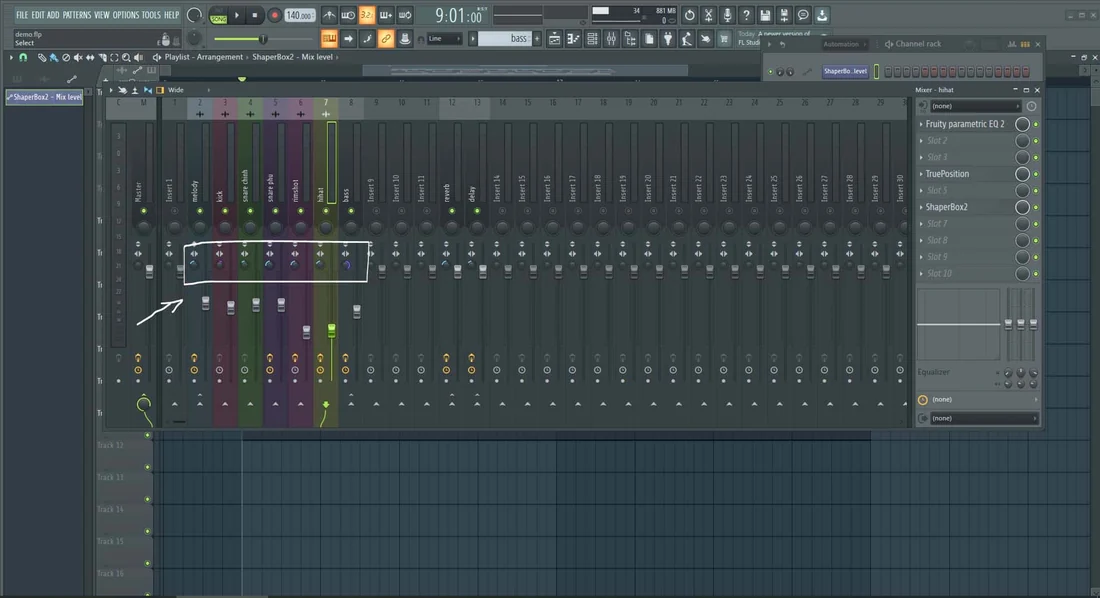Viewport: 1100px width, 598px height.
Task: Toggle TruePosition slot enable LED
Action: [x=1035, y=174]
